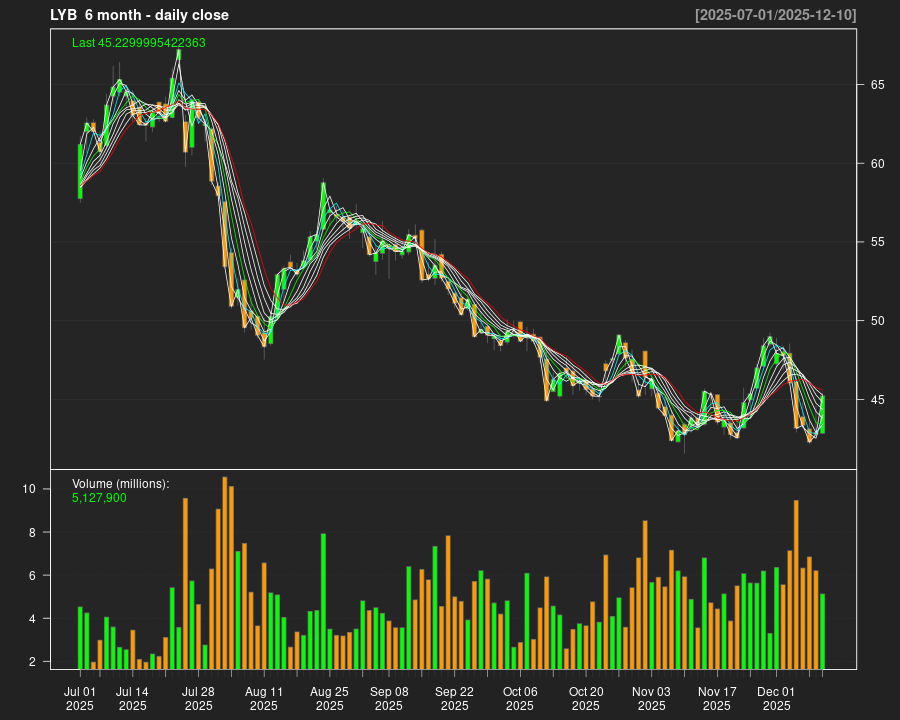
Task: Click the 2 volume axis label
Action: [33, 662]
